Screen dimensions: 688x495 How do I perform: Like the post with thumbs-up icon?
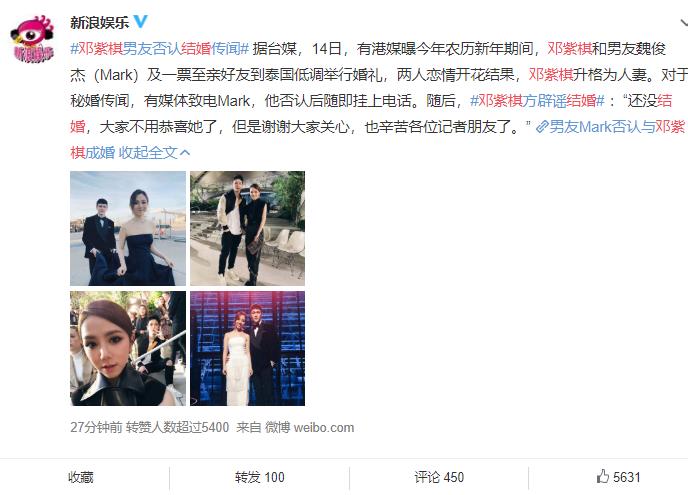pyautogui.click(x=618, y=477)
